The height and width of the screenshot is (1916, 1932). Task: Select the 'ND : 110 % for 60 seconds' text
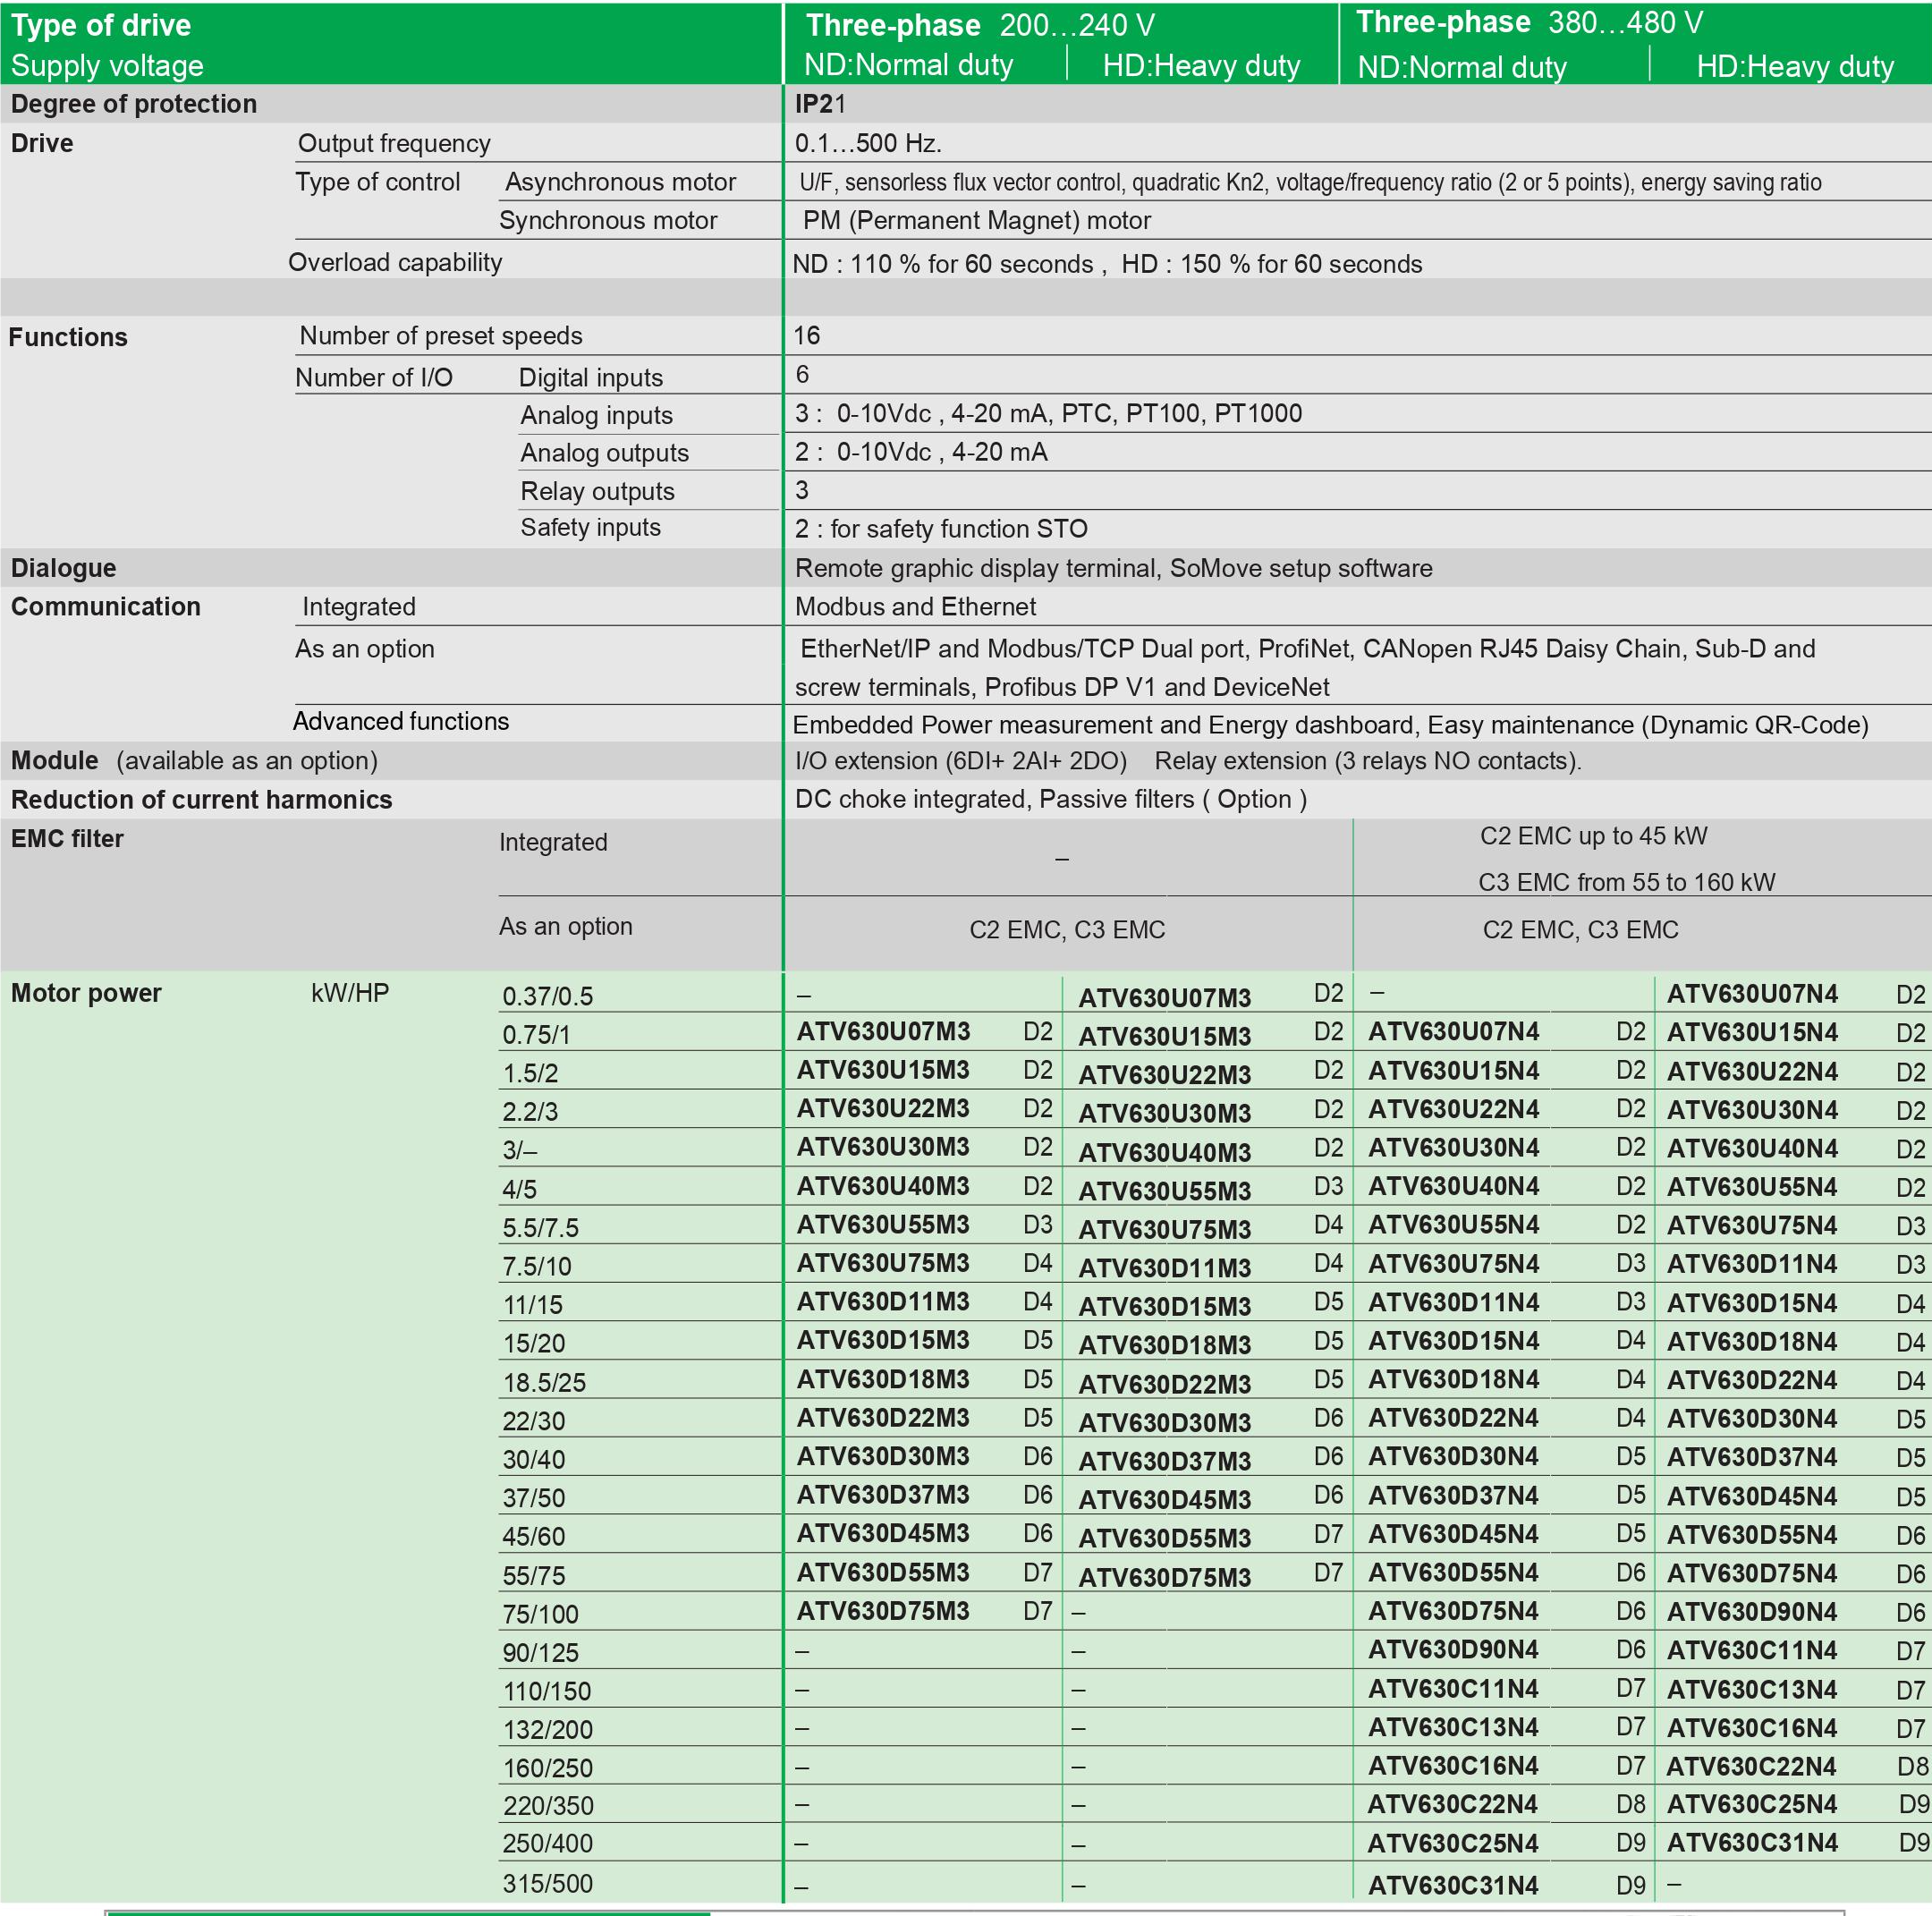[943, 264]
